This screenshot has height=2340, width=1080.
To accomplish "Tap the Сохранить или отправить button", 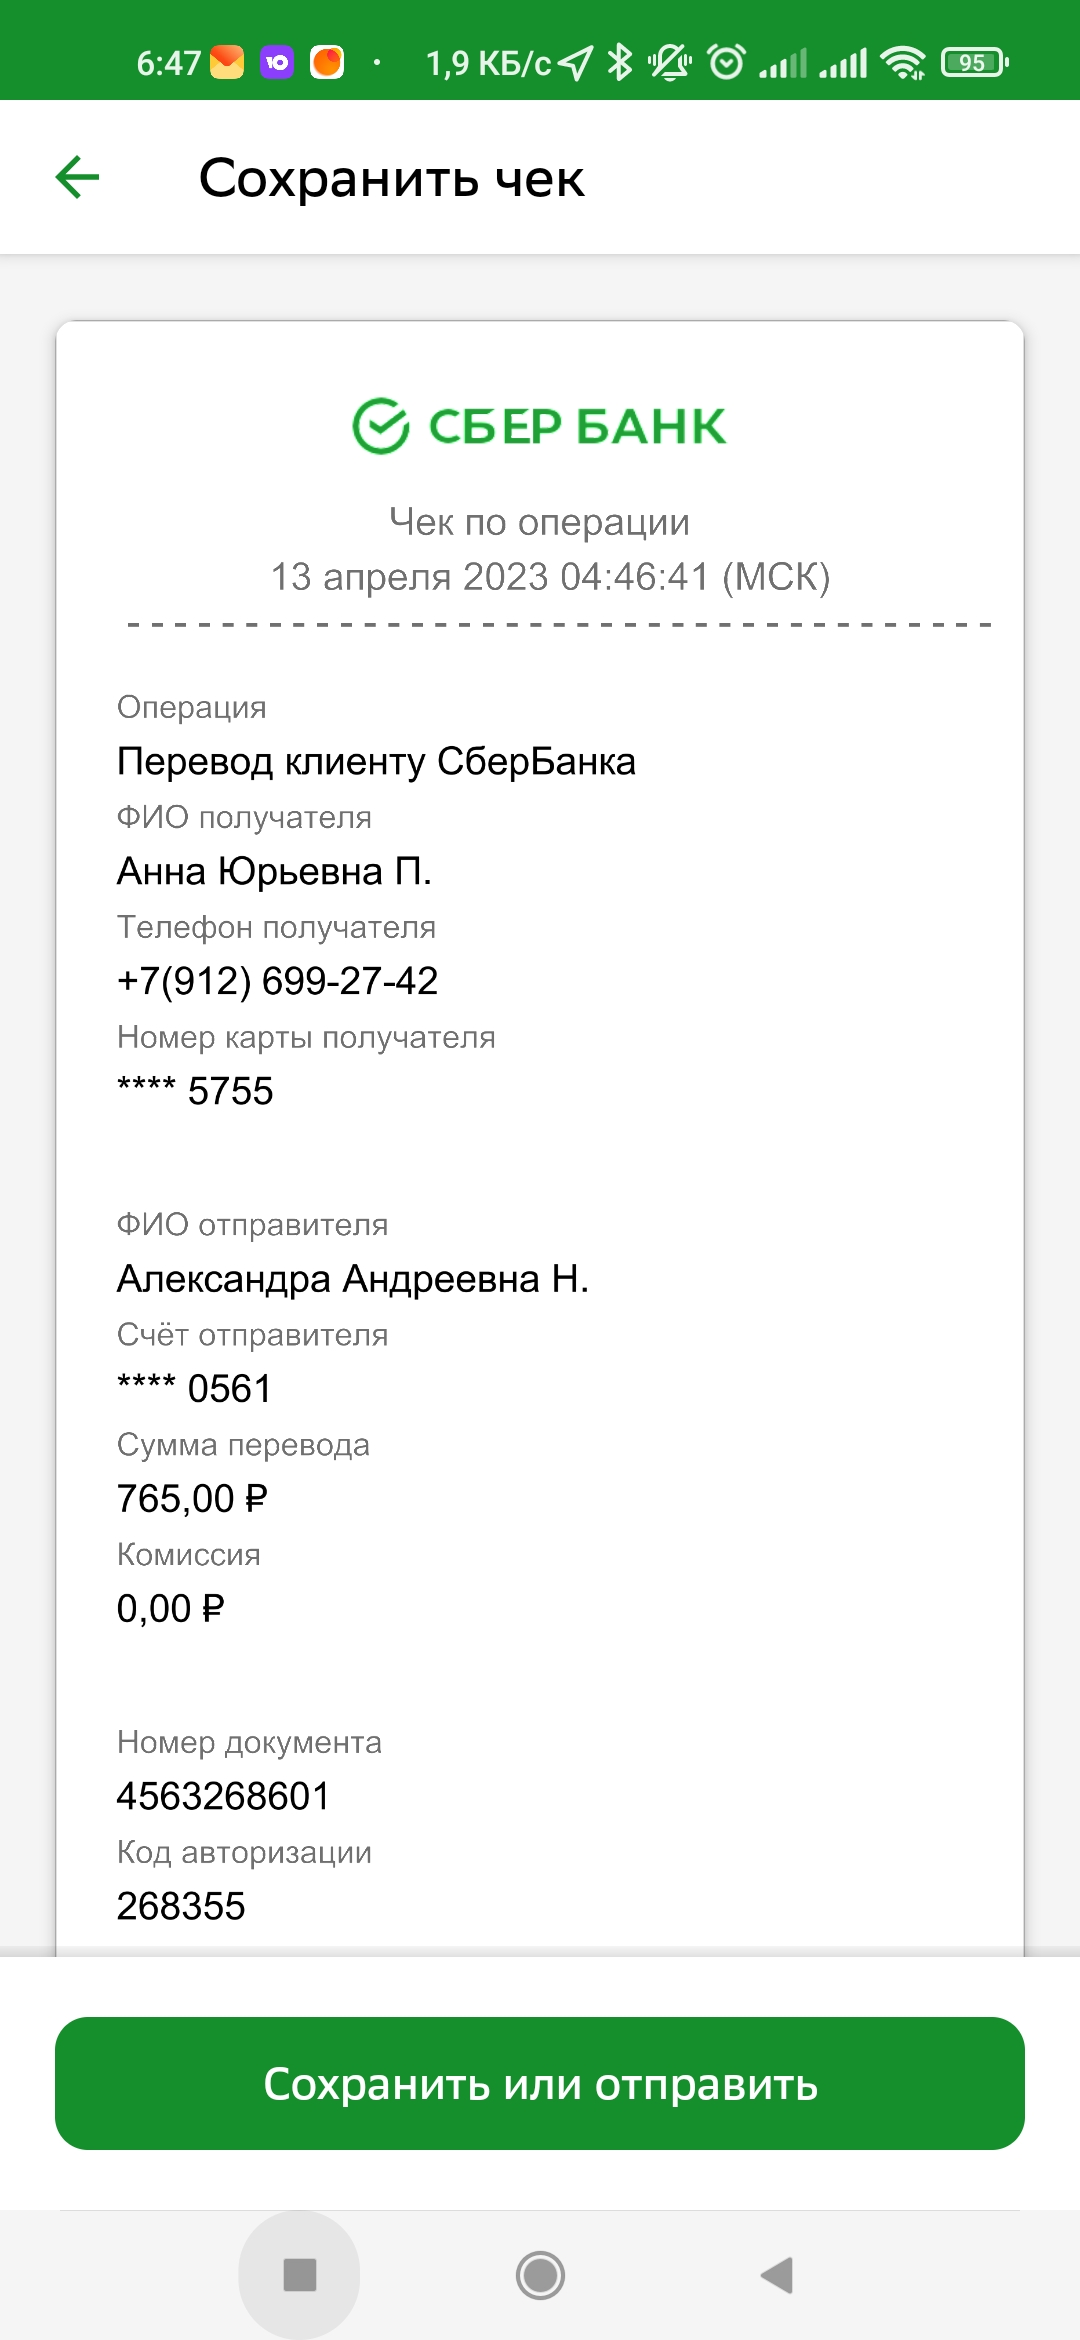I will point(540,2083).
